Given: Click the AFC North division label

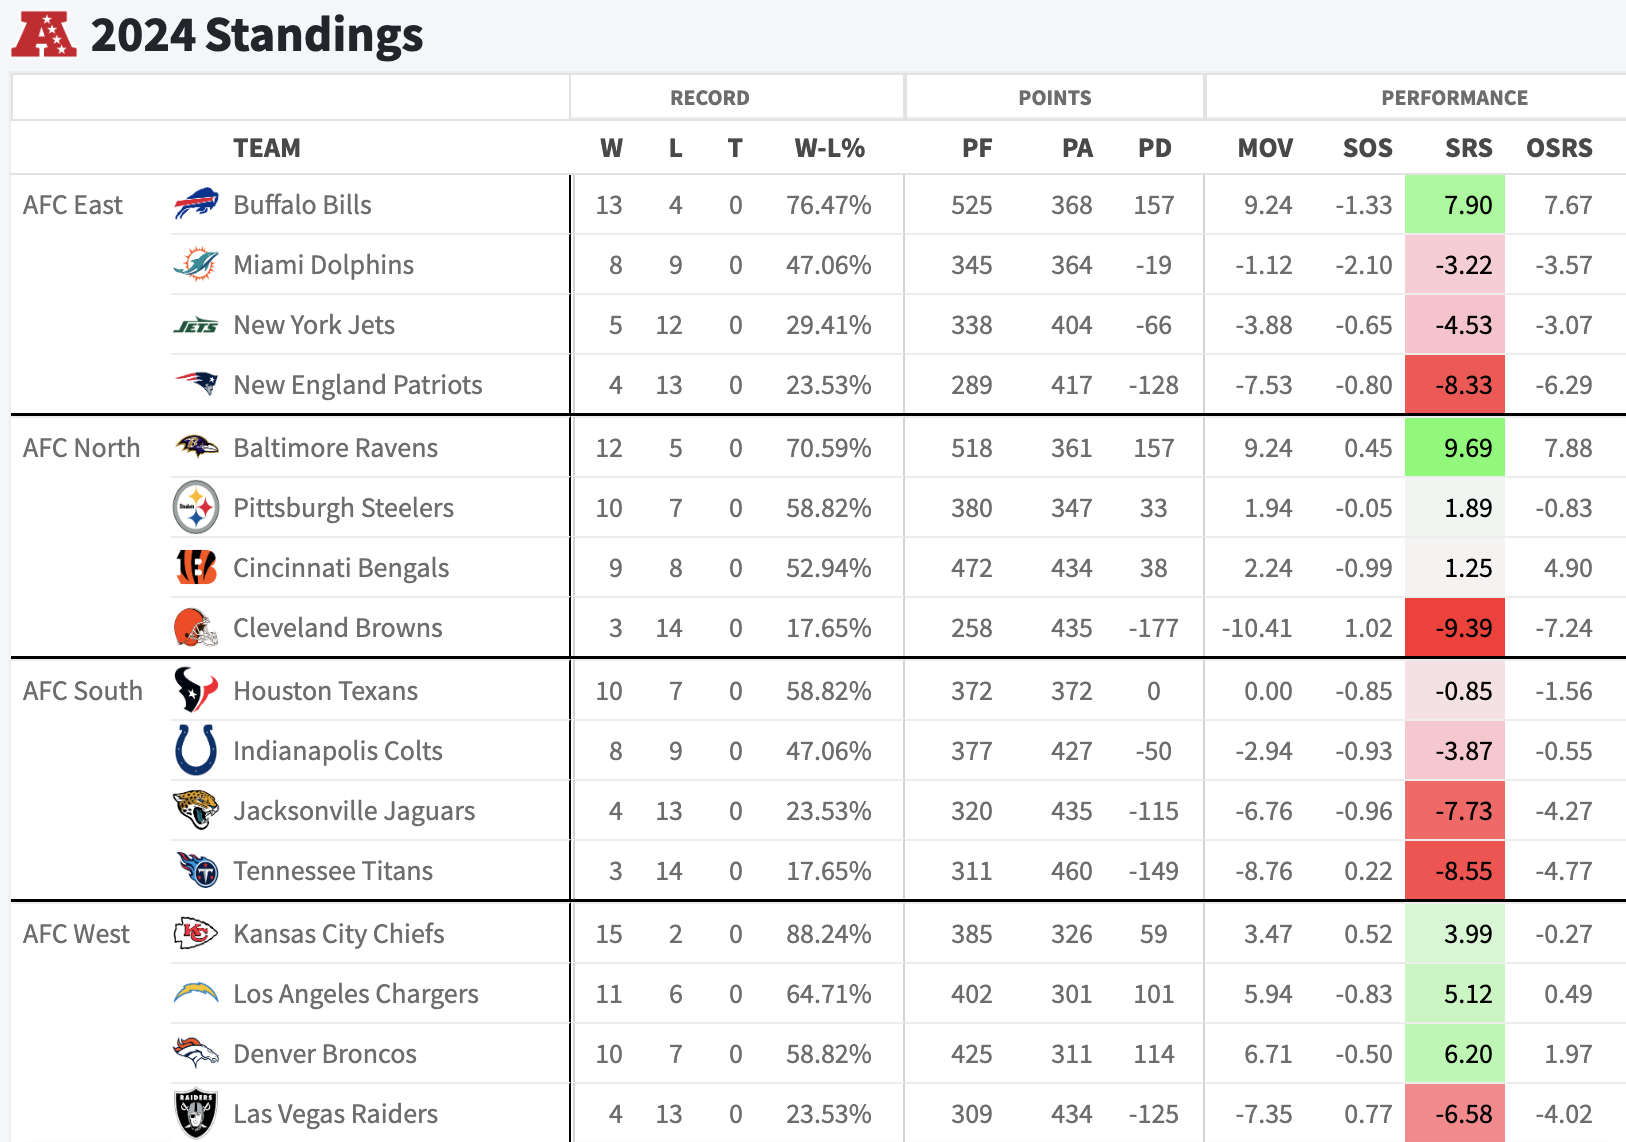Looking at the screenshot, I should click(81, 448).
